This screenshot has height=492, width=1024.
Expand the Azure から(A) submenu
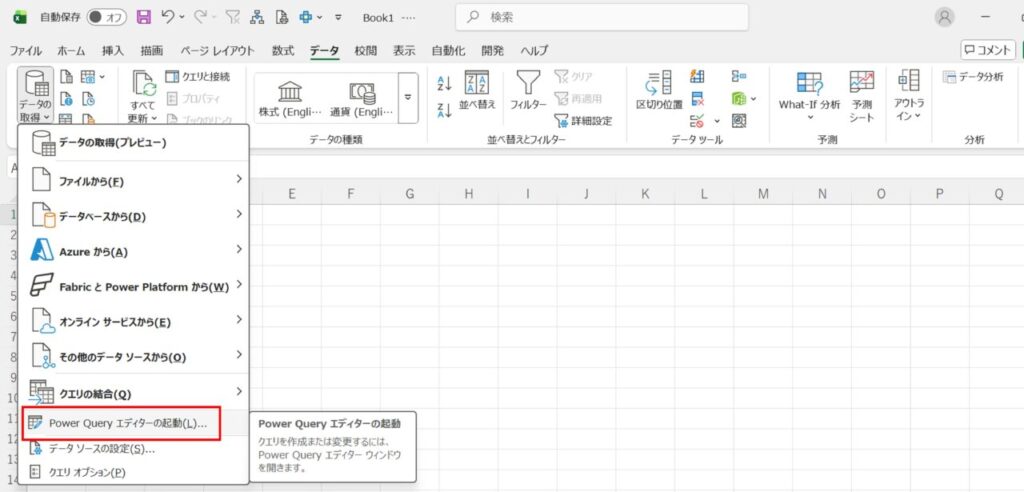133,250
